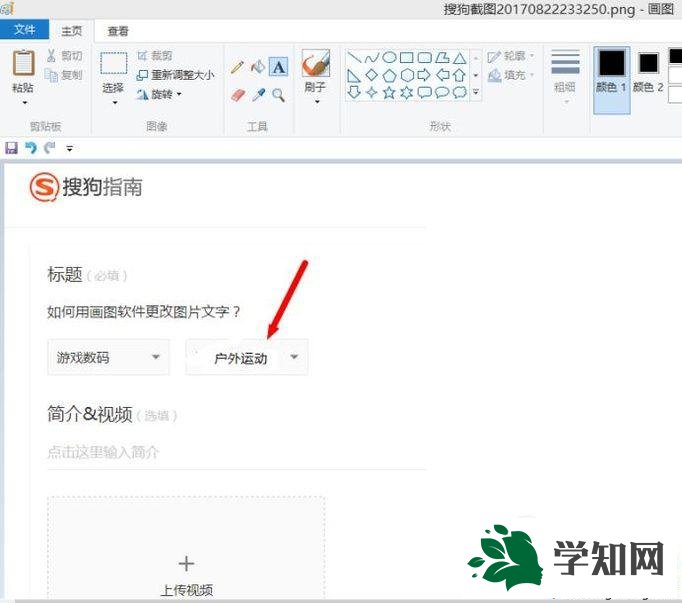Open the Paste (粘贴) dropdown arrow
This screenshot has height=603, width=682.
[25, 103]
